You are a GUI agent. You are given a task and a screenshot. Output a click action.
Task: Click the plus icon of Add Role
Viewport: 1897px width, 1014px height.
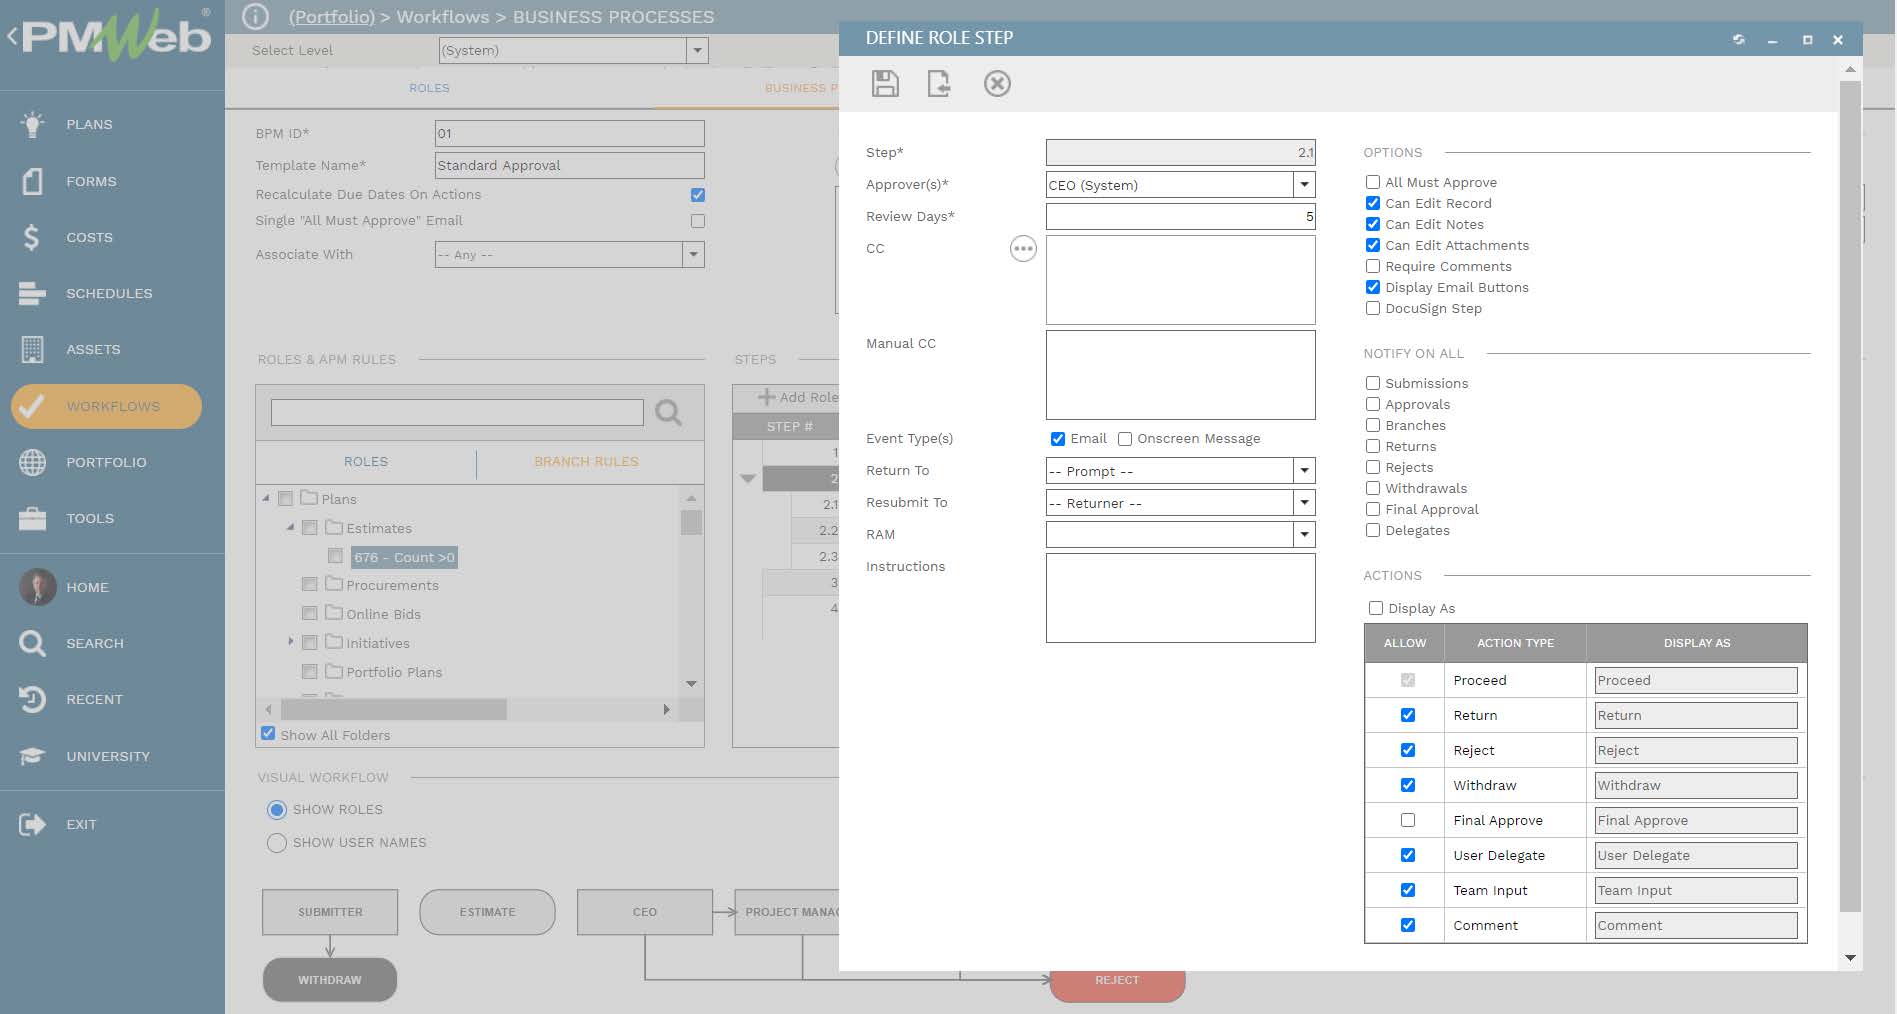click(x=766, y=397)
